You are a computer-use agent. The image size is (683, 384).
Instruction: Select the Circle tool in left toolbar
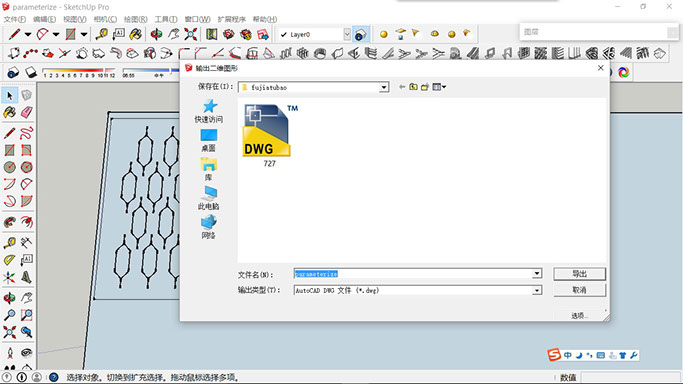coord(10,167)
